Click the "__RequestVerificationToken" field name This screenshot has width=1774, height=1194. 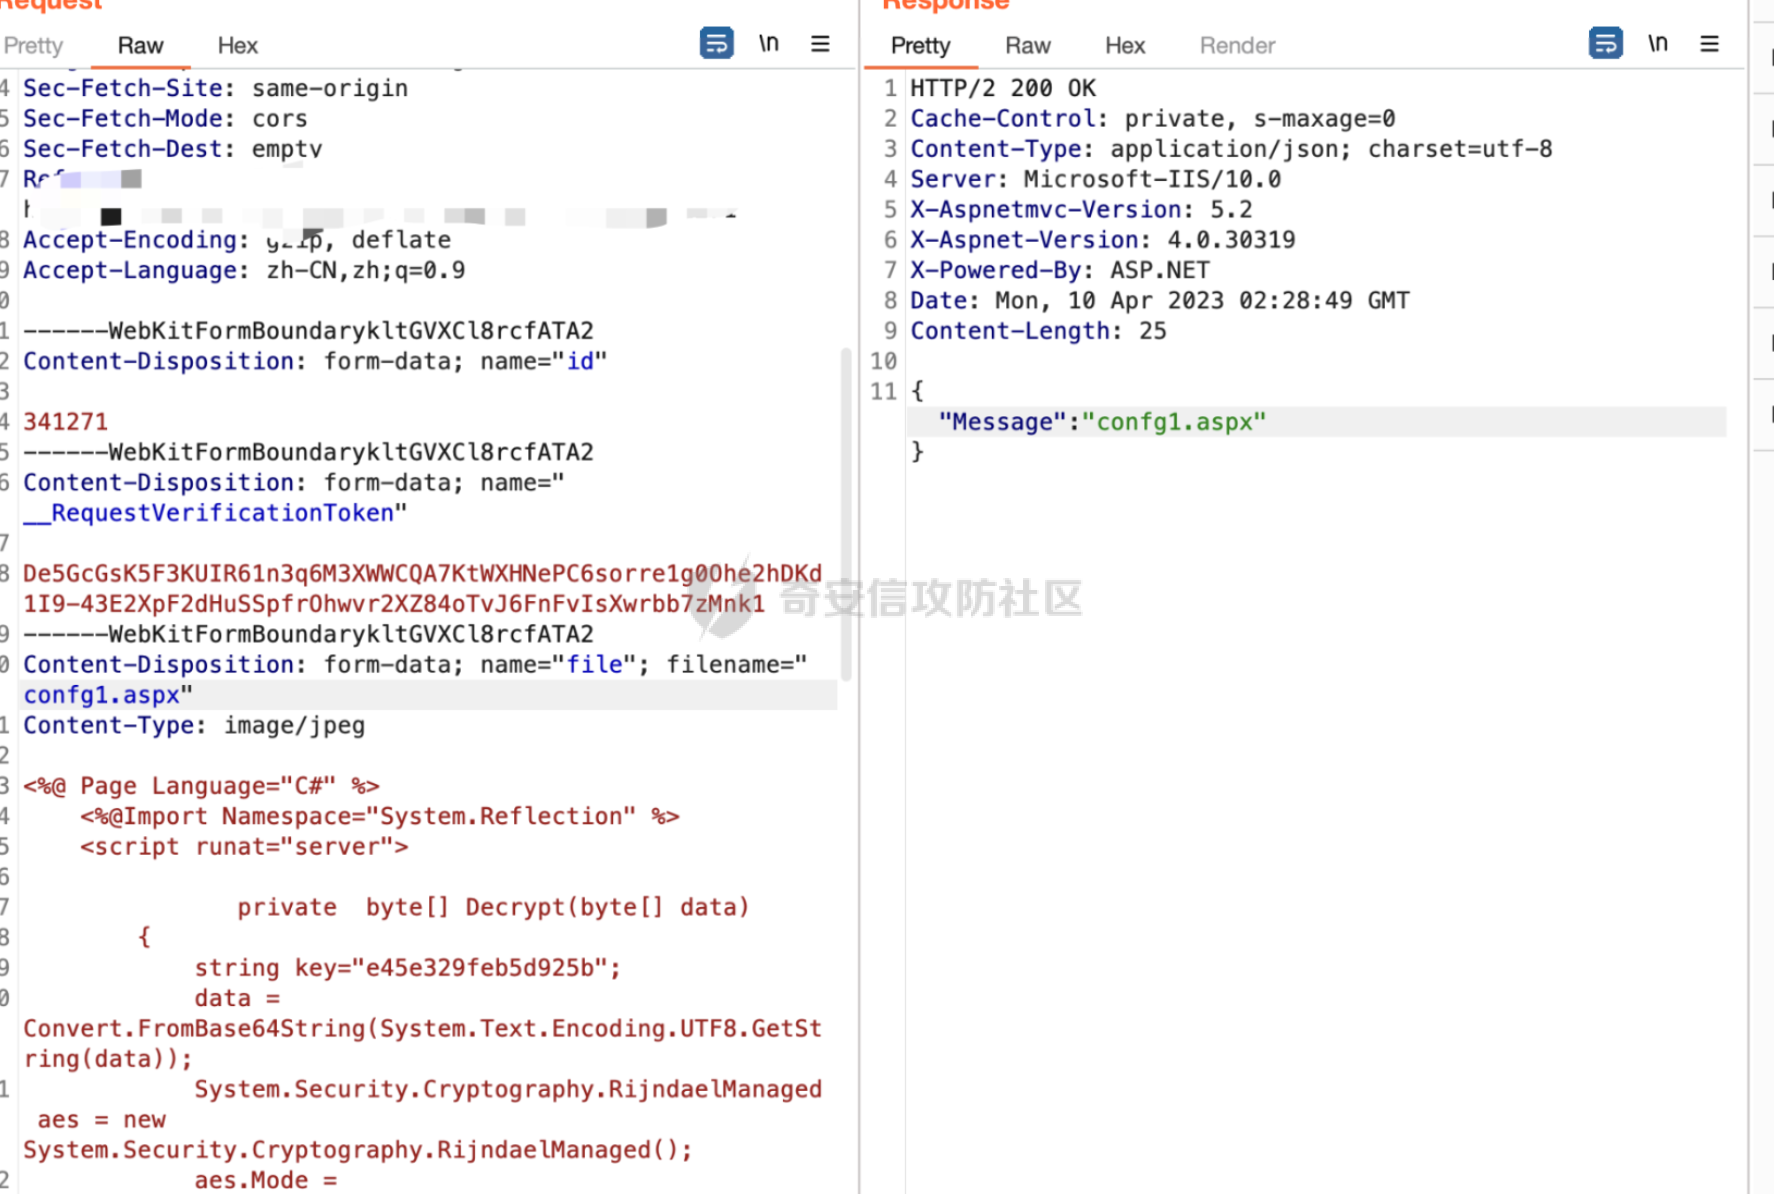[208, 513]
